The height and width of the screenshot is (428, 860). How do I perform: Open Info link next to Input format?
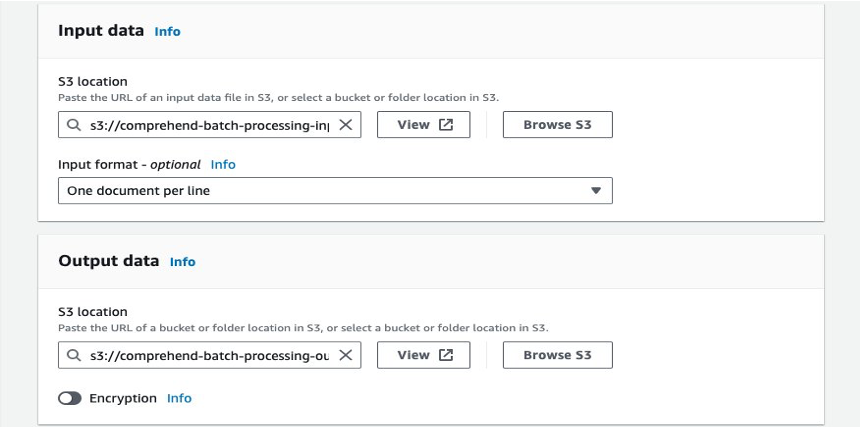223,165
